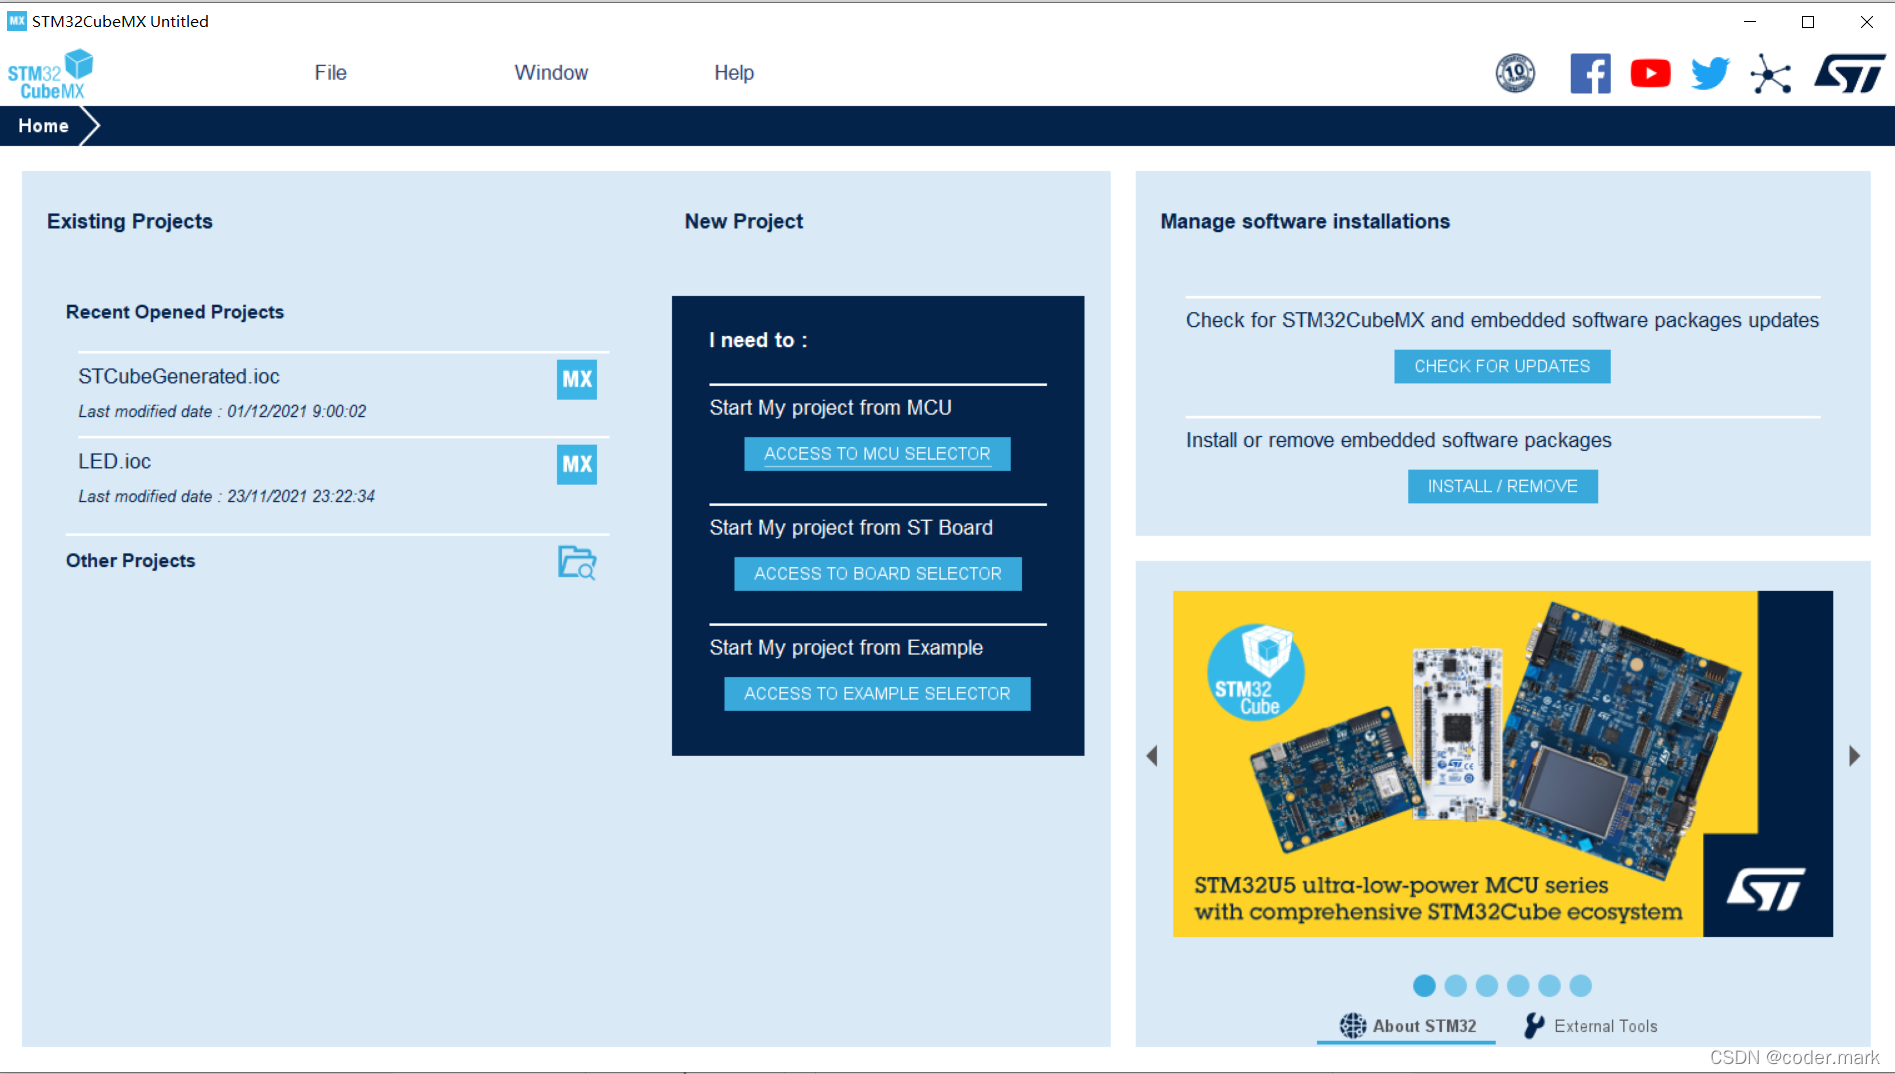The width and height of the screenshot is (1895, 1074).
Task: Click MX icon beside LED.ioc
Action: pos(577,464)
